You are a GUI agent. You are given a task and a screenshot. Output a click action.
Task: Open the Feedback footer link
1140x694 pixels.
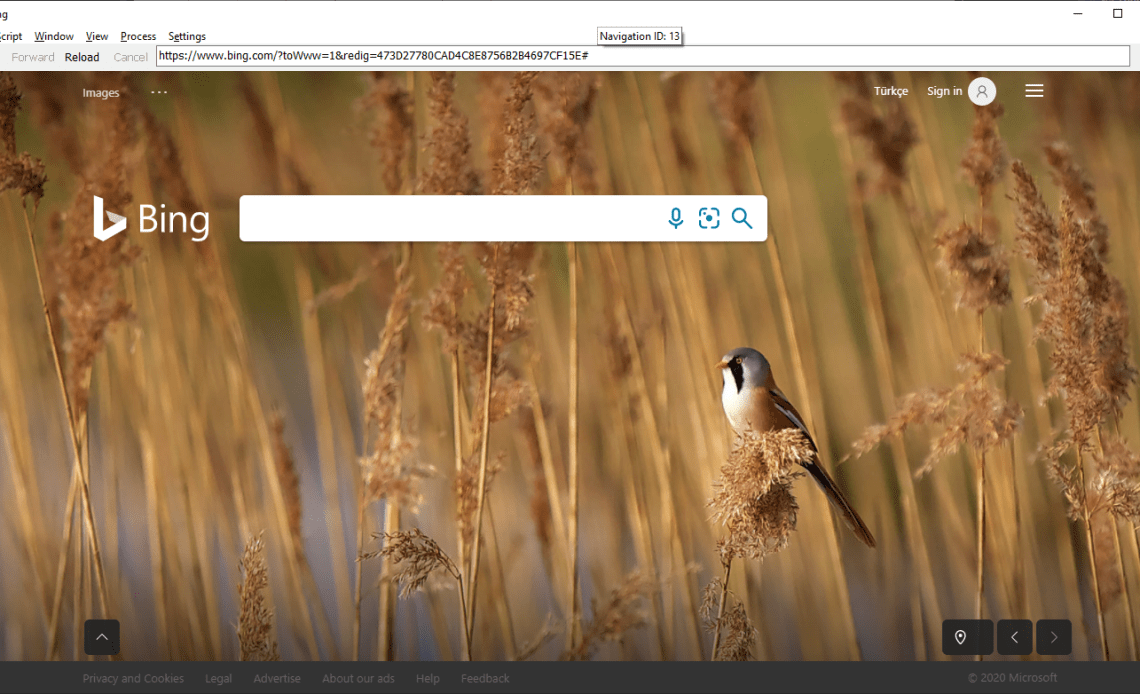[x=485, y=678]
